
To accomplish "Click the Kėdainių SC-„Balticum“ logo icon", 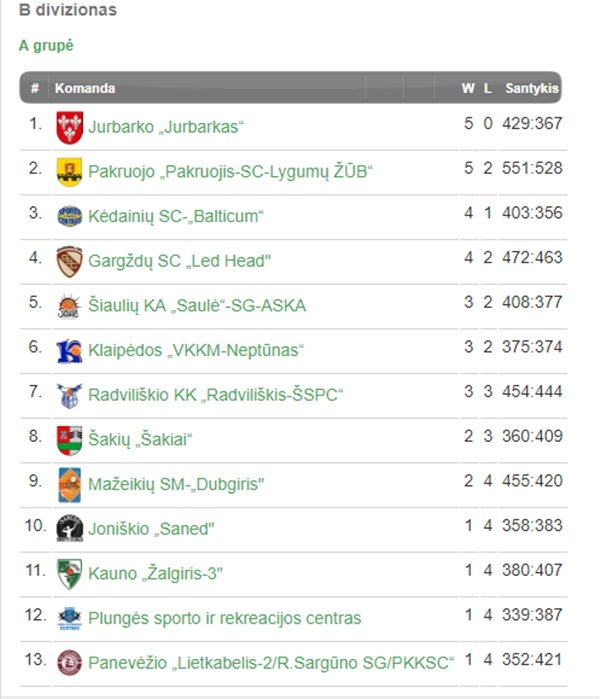I will tap(69, 216).
